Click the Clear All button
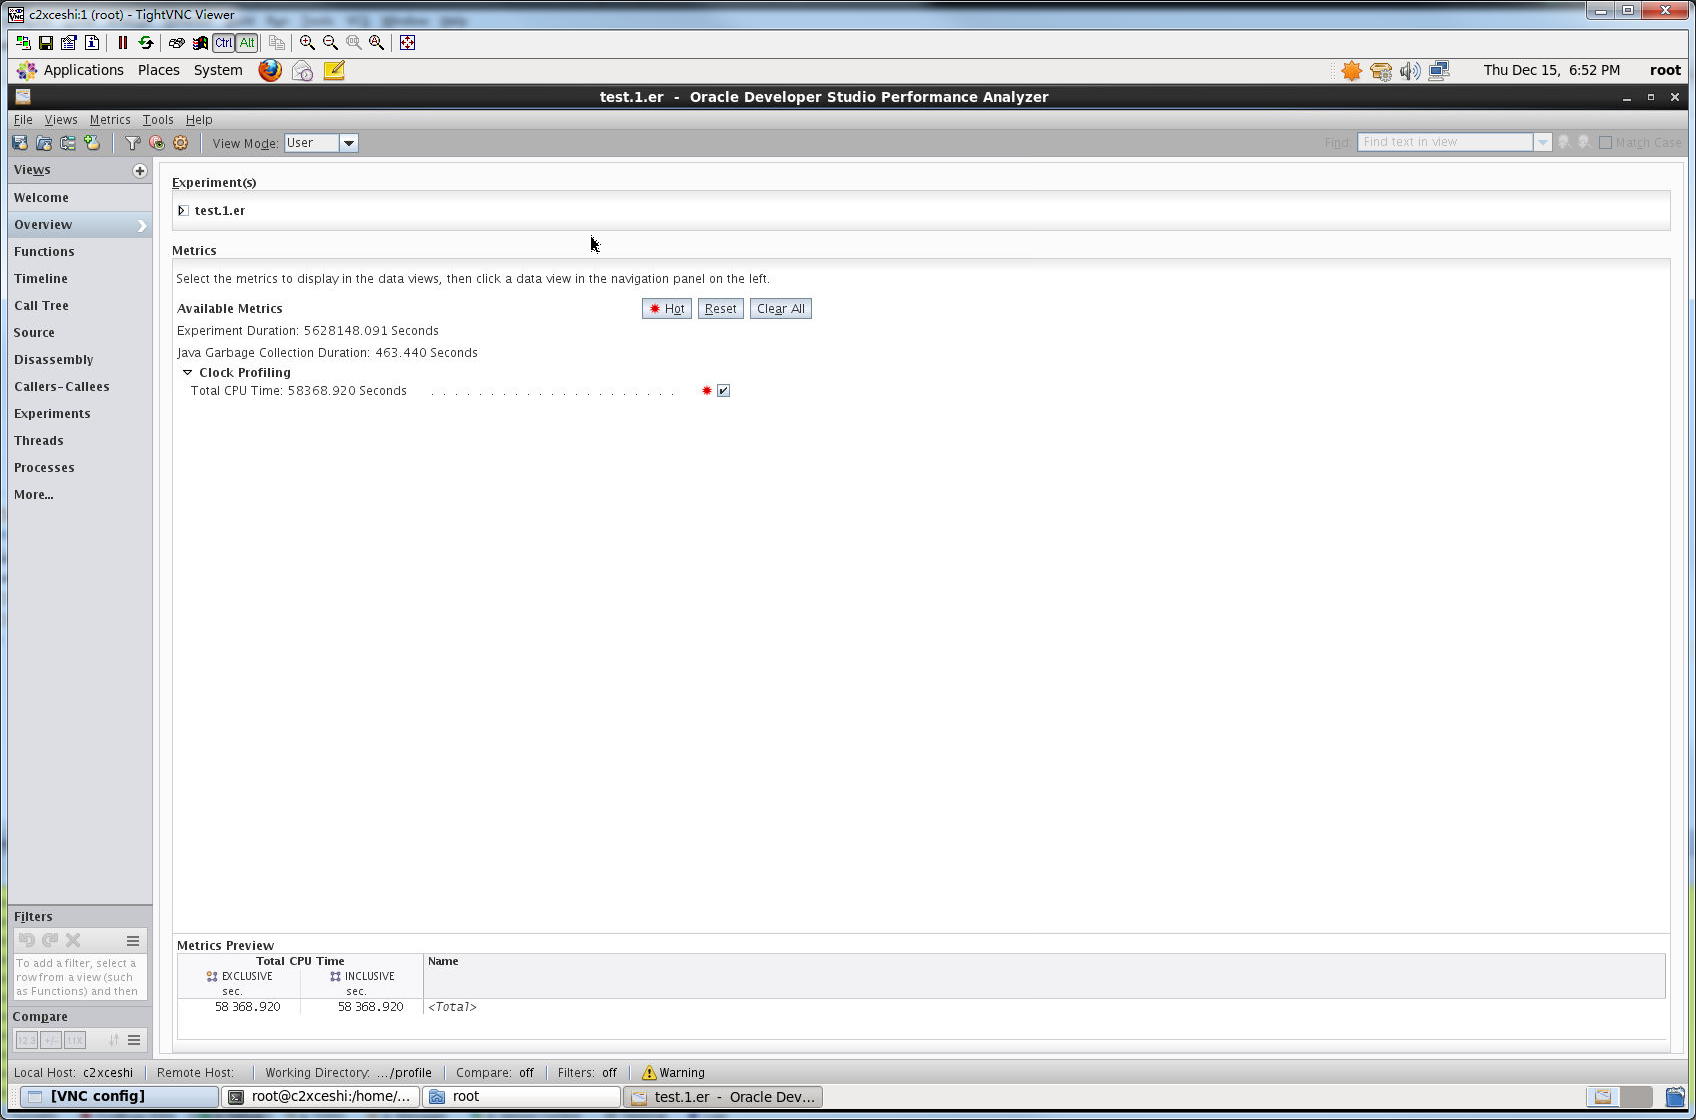This screenshot has height=1120, width=1696. (781, 309)
